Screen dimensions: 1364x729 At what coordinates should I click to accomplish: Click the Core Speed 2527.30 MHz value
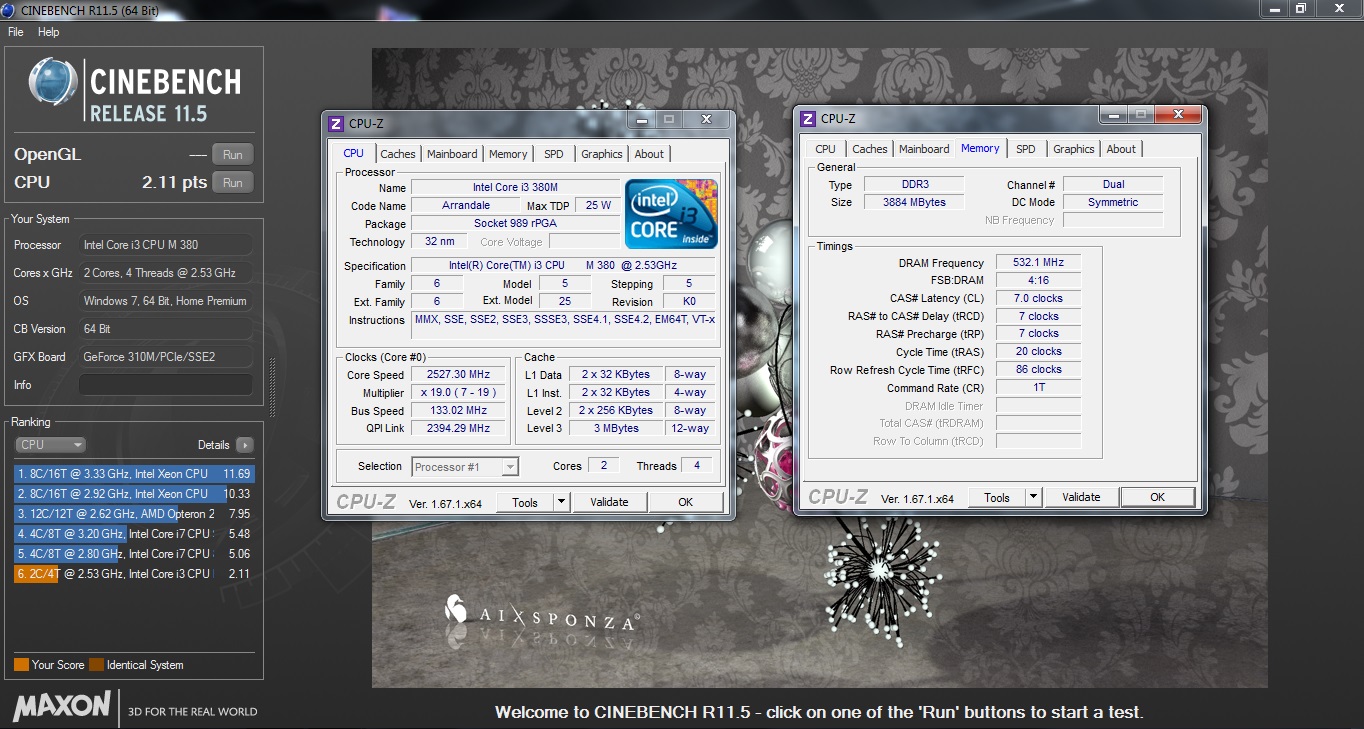coord(458,375)
